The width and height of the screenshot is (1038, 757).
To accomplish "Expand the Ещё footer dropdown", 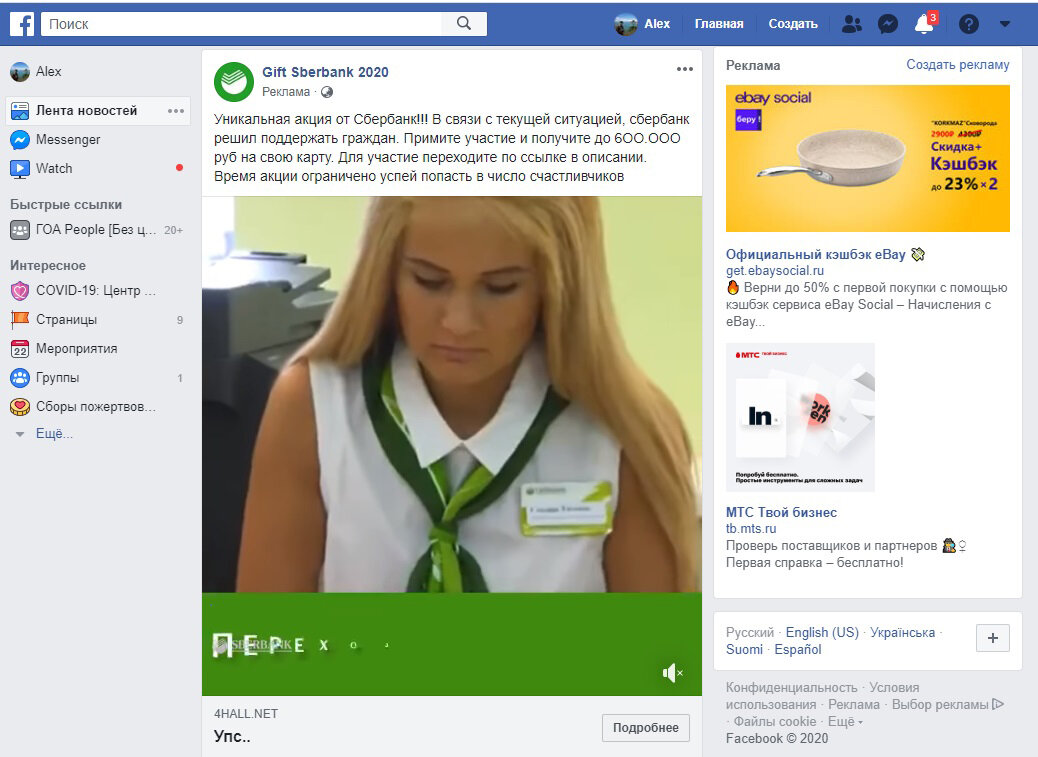I will click(845, 722).
